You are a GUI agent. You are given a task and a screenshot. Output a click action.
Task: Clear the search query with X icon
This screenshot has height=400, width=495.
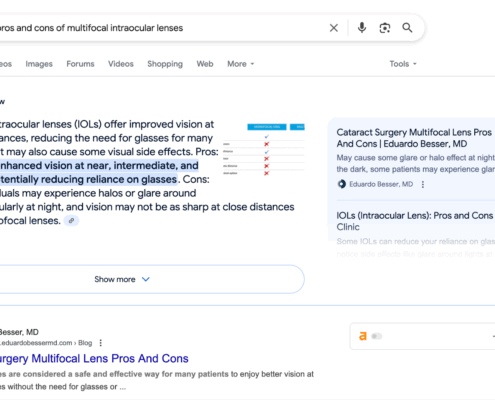click(x=334, y=28)
